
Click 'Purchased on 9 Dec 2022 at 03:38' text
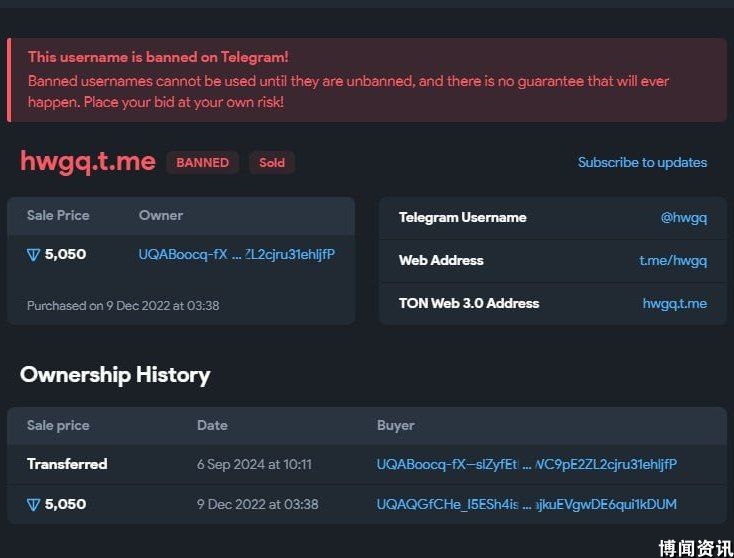[123, 306]
